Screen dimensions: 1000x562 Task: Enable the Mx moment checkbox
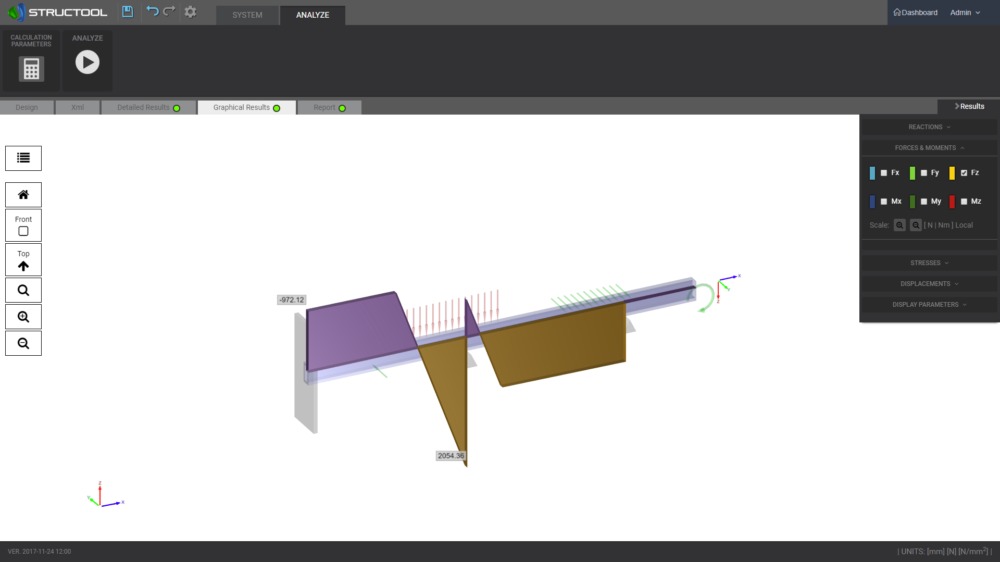coord(884,202)
